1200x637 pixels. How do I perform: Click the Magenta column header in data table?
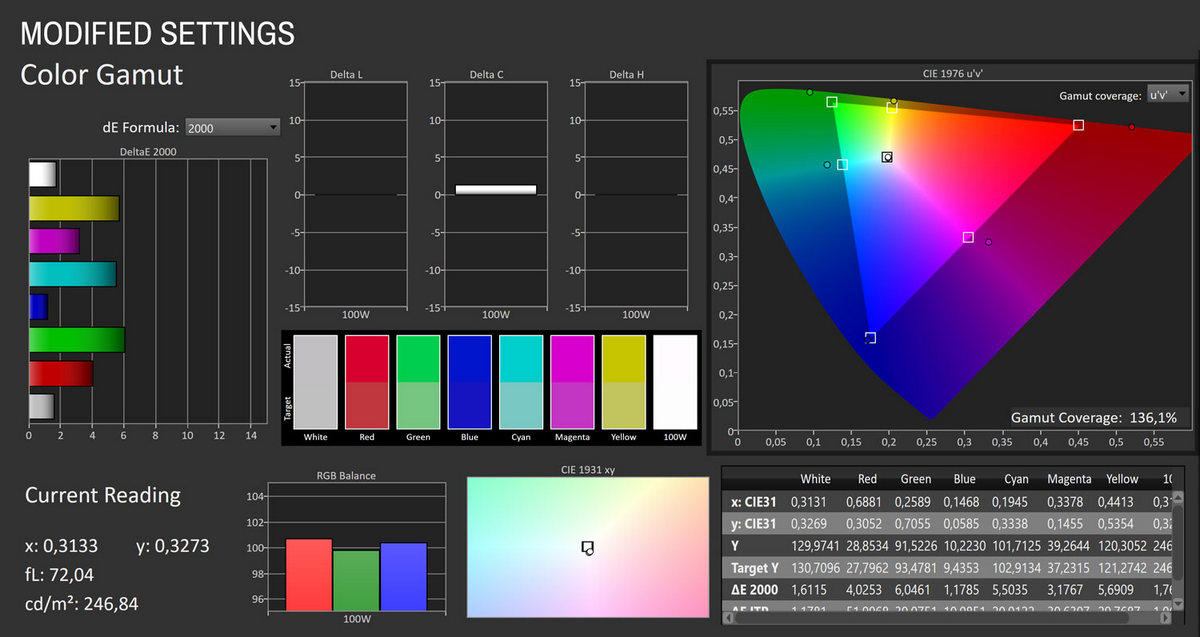[1068, 479]
